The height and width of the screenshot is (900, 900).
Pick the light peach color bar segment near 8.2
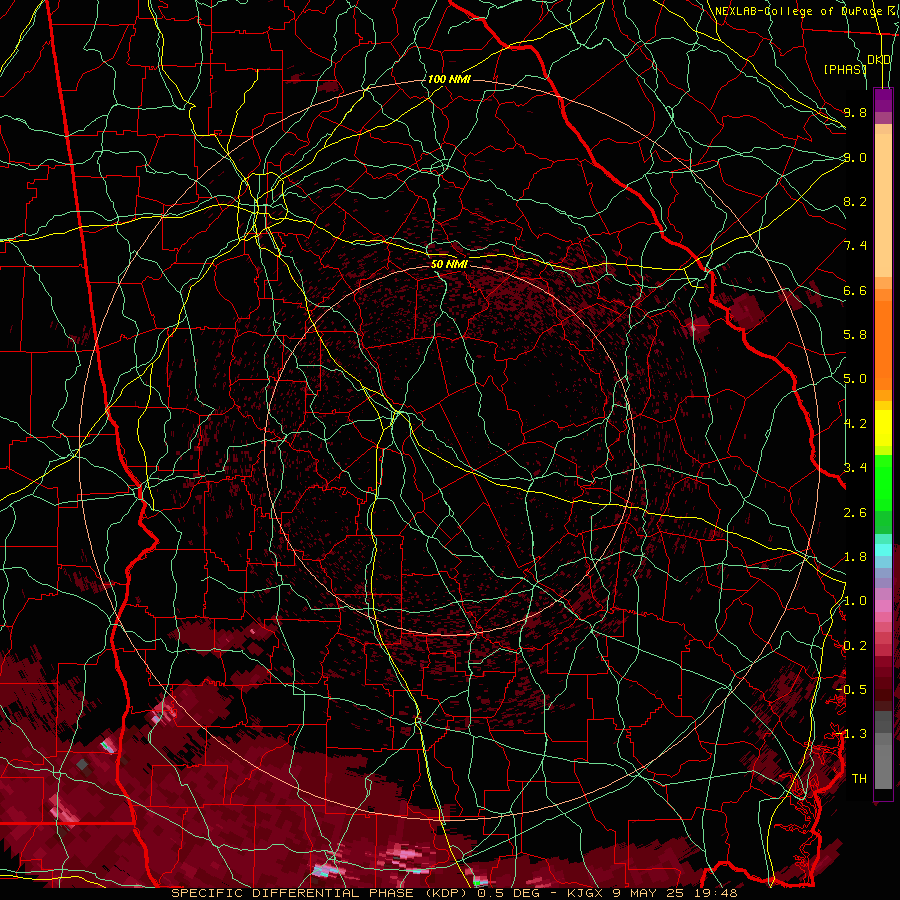coord(883,205)
